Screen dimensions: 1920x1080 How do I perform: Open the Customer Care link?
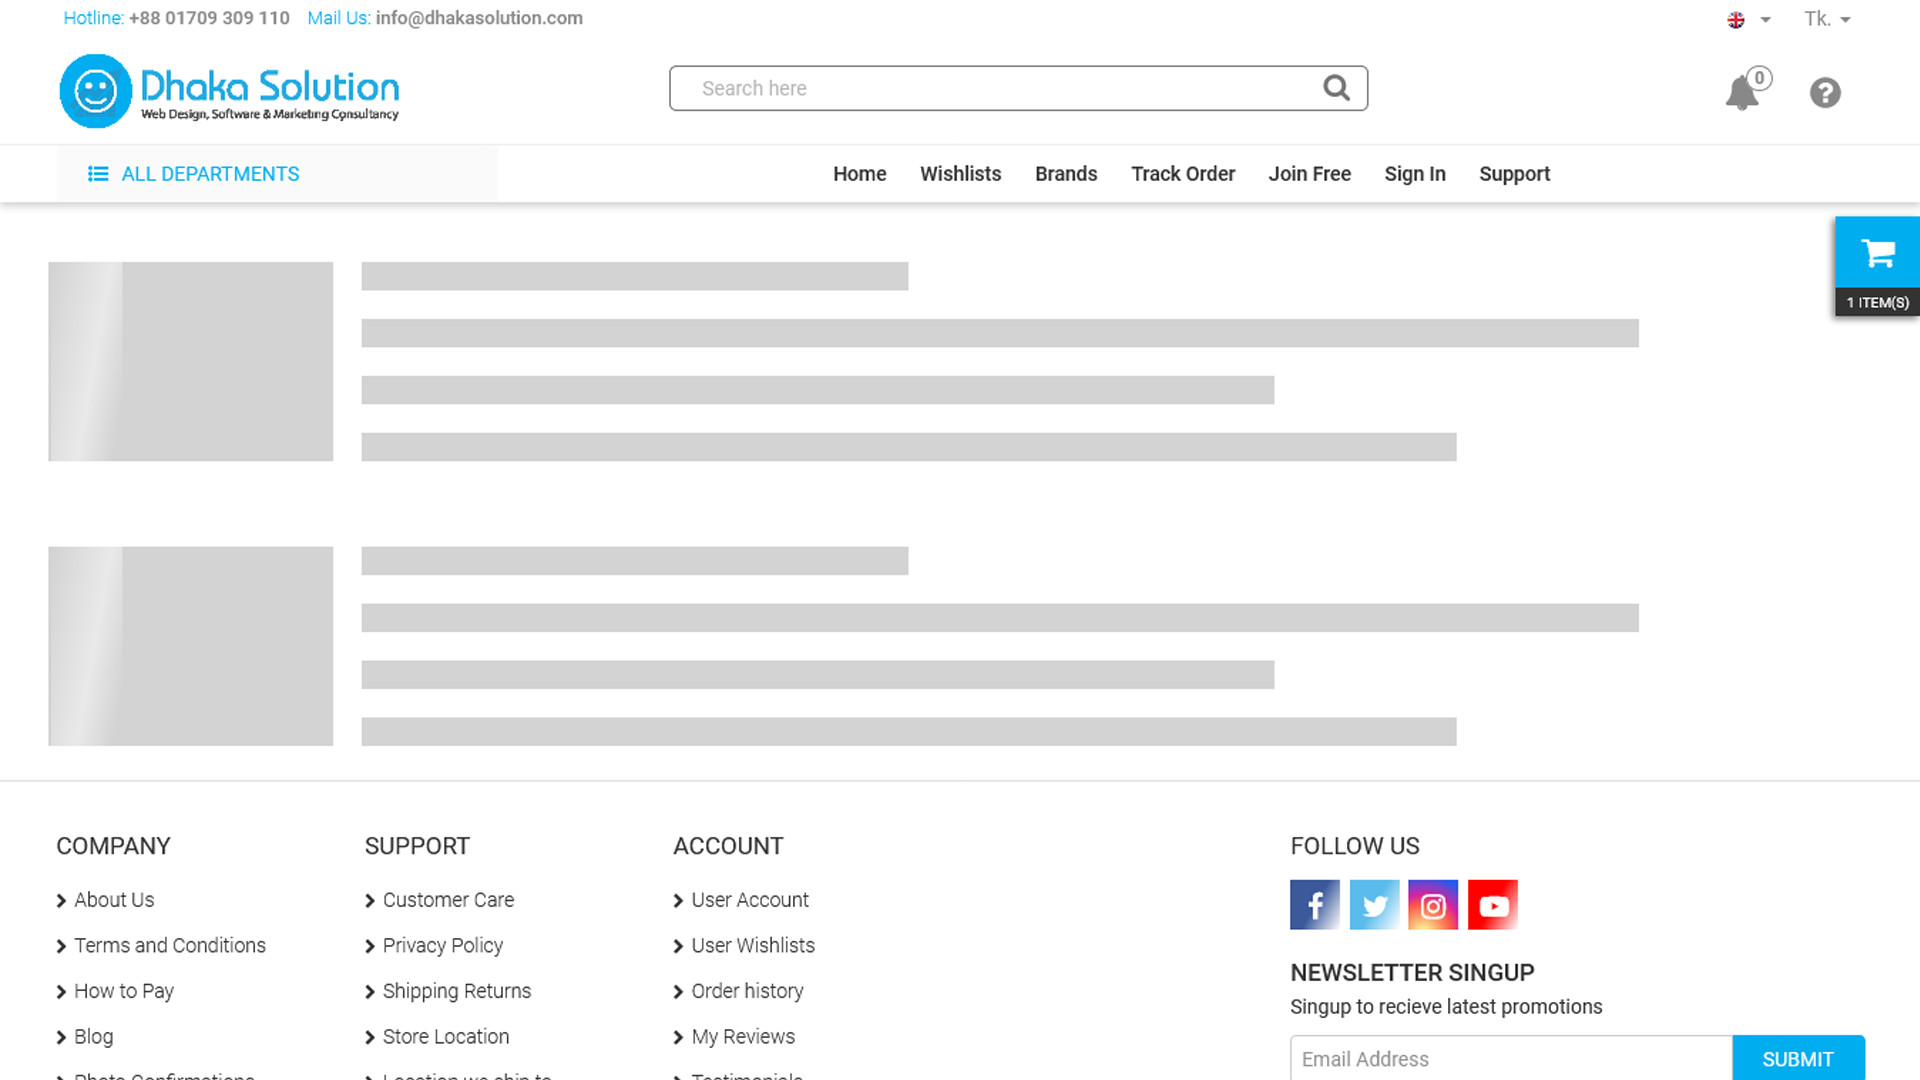[x=448, y=900]
